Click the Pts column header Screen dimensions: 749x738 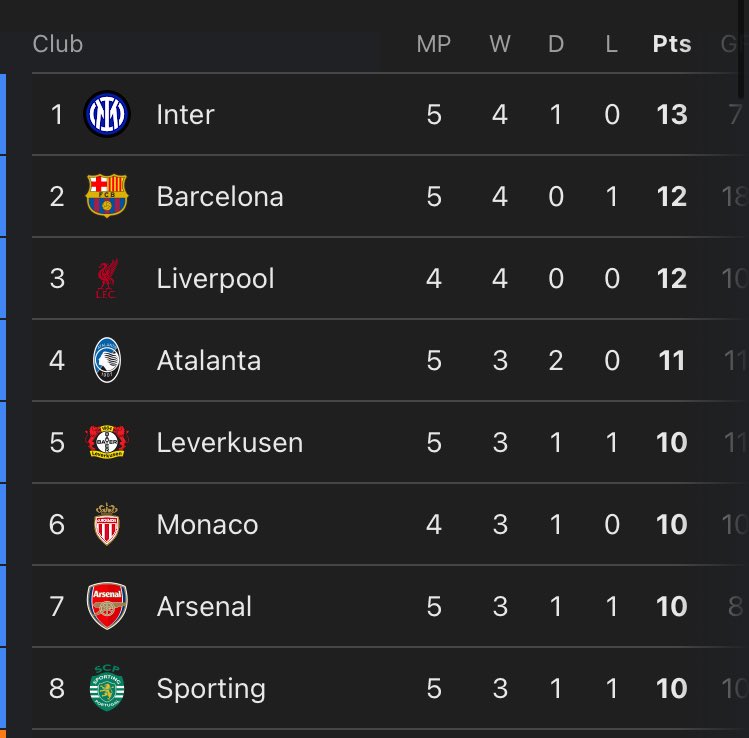[x=672, y=44]
